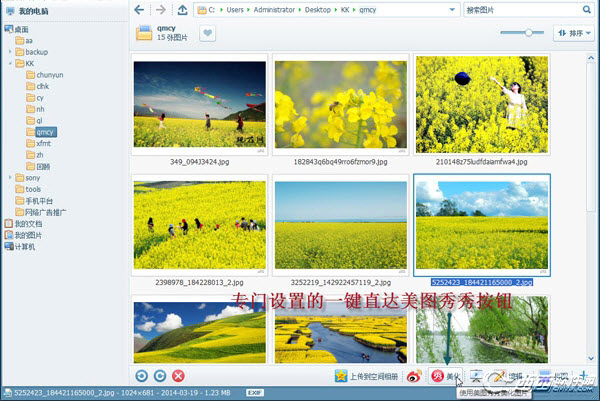The image size is (600, 401).
Task: Share to Weibo icon
Action: (414, 376)
